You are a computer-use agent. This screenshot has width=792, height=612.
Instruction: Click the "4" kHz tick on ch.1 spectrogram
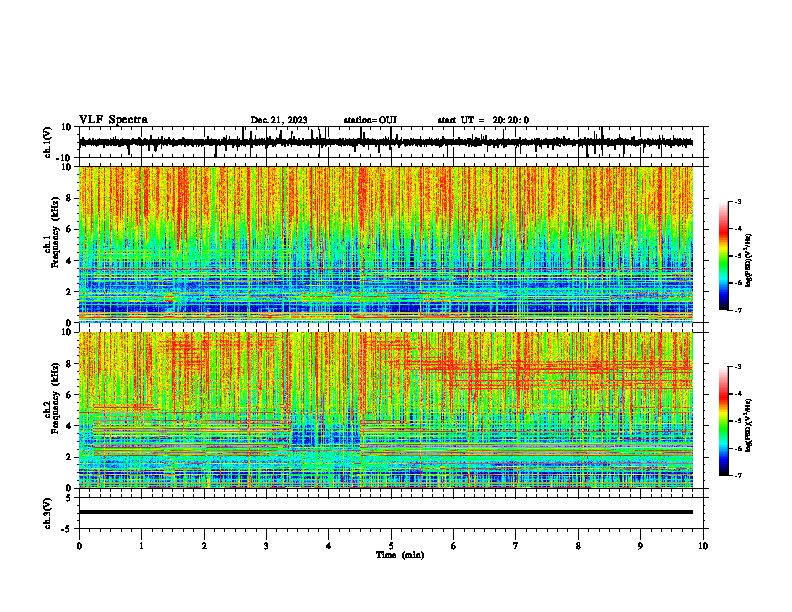coord(69,261)
